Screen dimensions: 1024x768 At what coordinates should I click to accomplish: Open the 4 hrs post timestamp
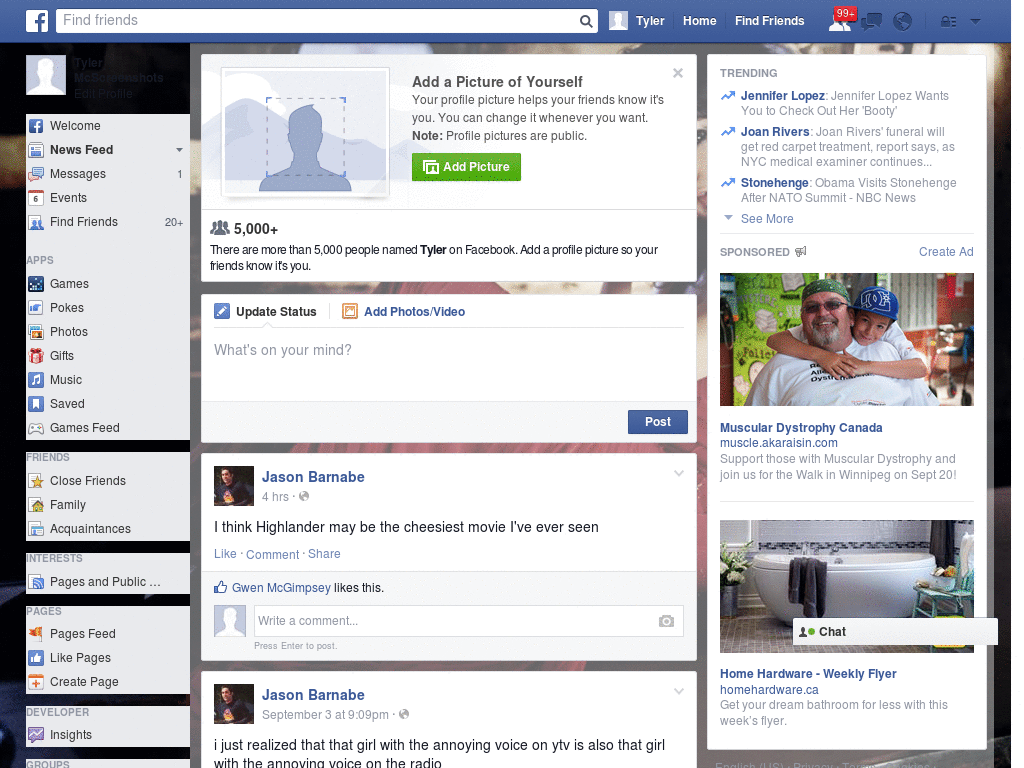(275, 497)
